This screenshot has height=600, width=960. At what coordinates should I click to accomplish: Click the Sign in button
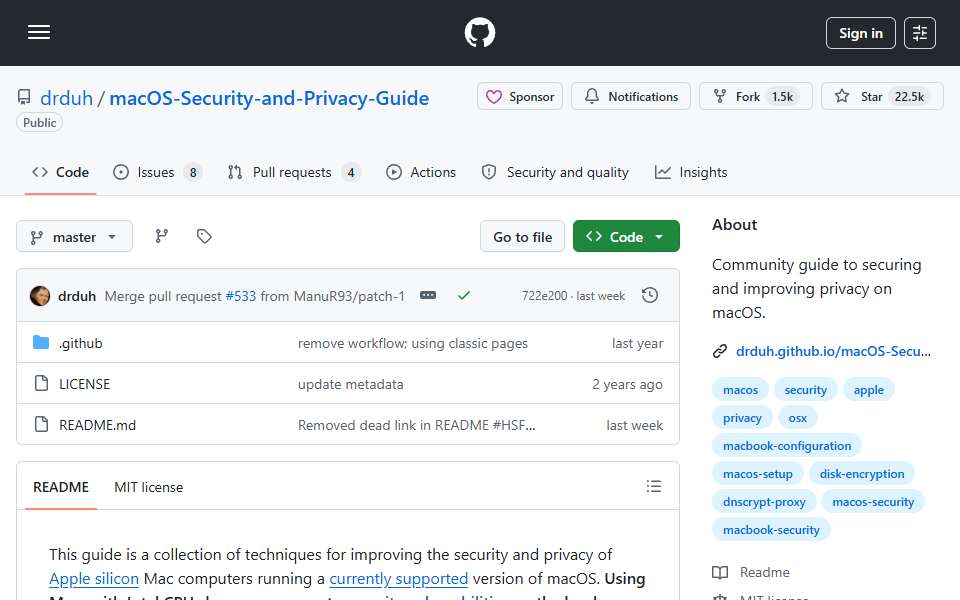(860, 33)
